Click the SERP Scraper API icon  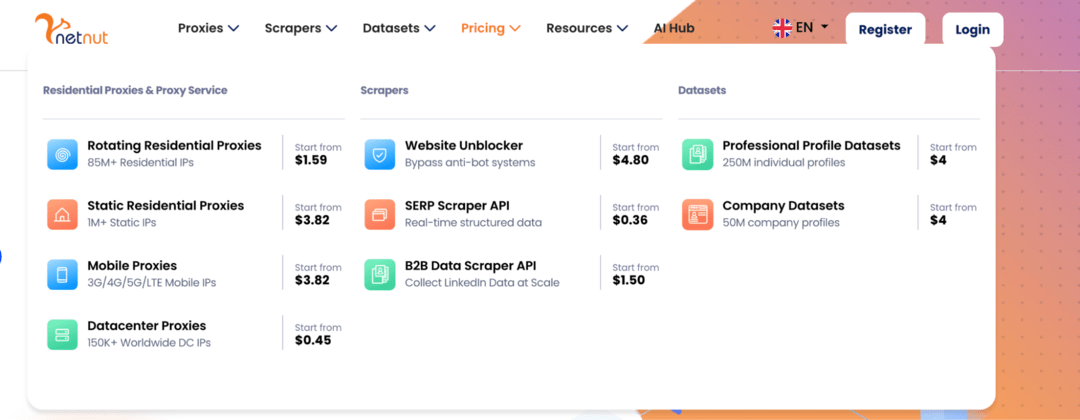(380, 214)
